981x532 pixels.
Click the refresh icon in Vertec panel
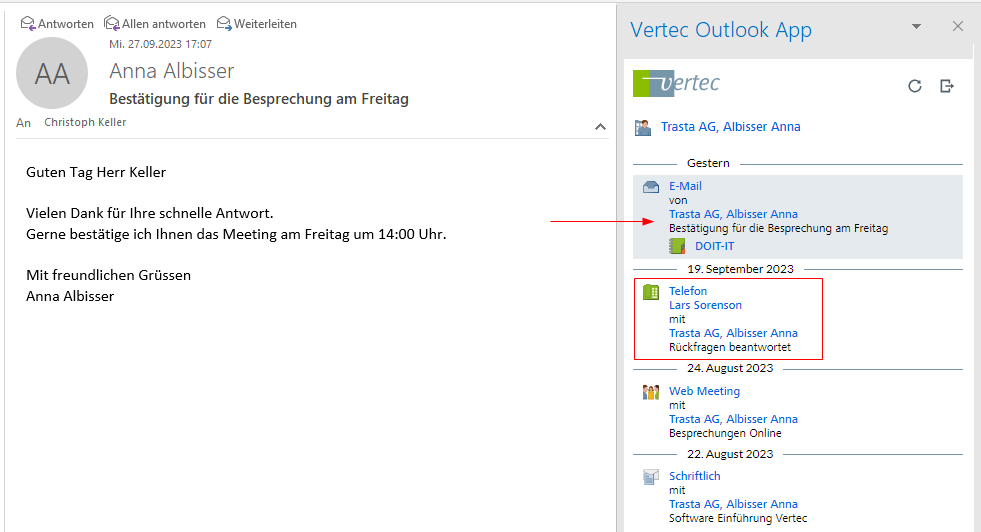[x=914, y=86]
